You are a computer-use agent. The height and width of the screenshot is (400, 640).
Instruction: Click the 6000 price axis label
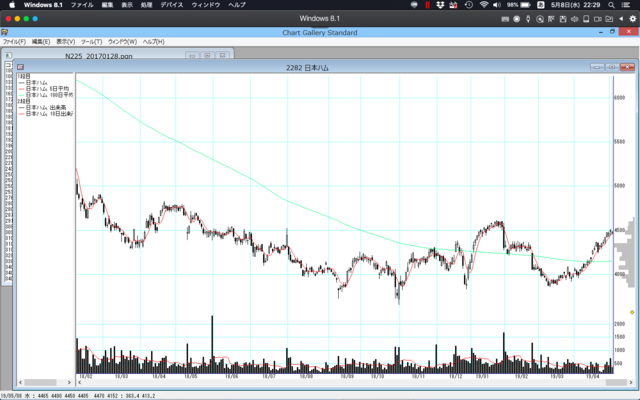[620, 98]
